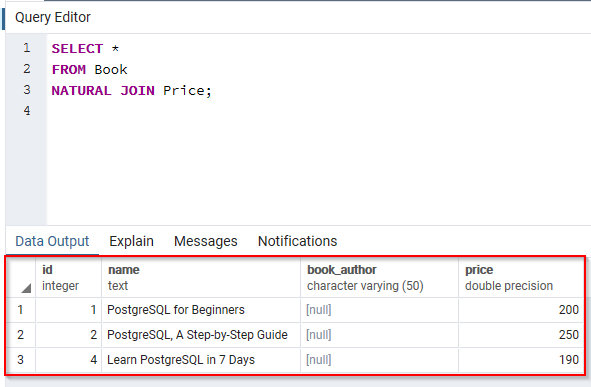
Task: Select result row number 3
Action: pos(20,360)
